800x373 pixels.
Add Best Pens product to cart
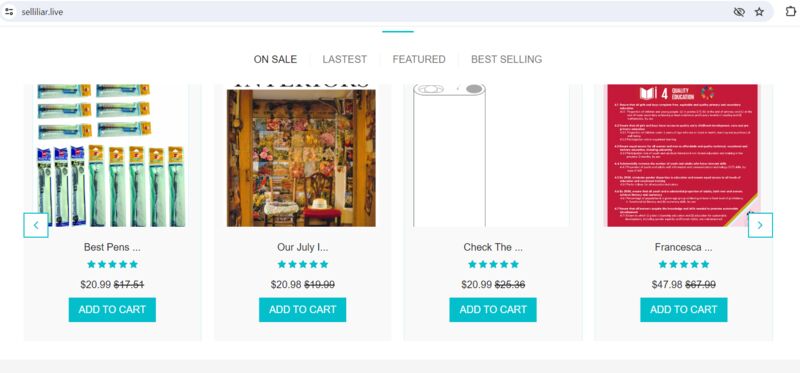pyautogui.click(x=112, y=310)
